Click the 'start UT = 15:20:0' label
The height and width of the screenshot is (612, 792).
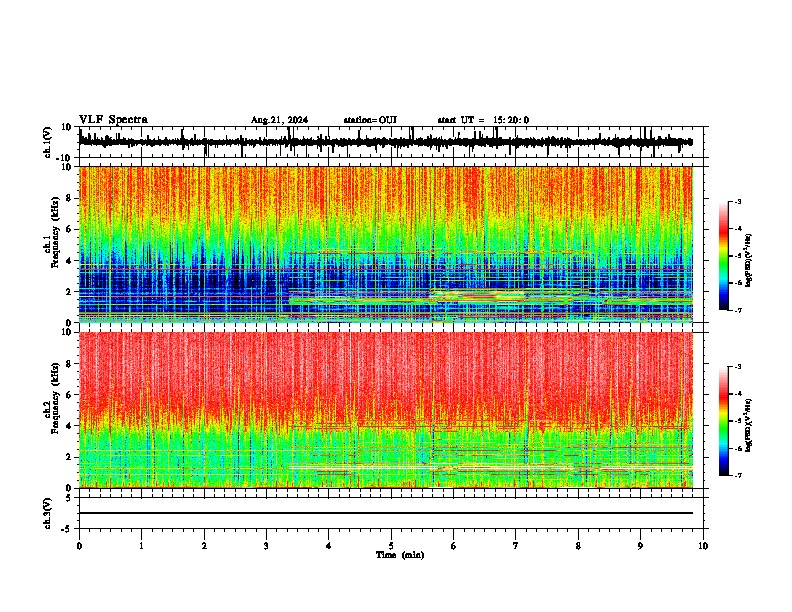[483, 120]
